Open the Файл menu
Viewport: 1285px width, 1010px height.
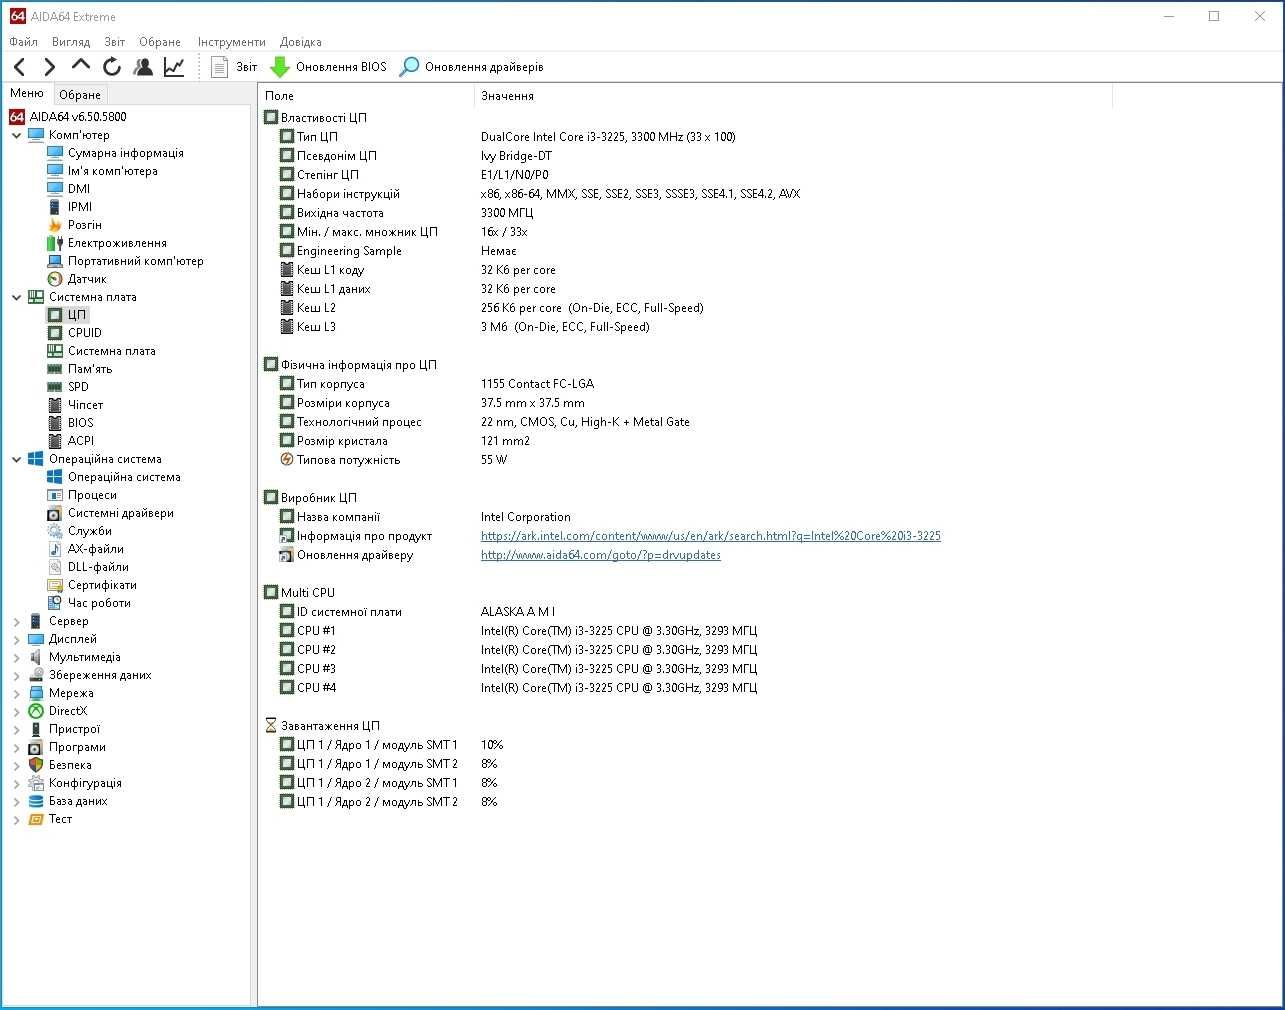[24, 42]
